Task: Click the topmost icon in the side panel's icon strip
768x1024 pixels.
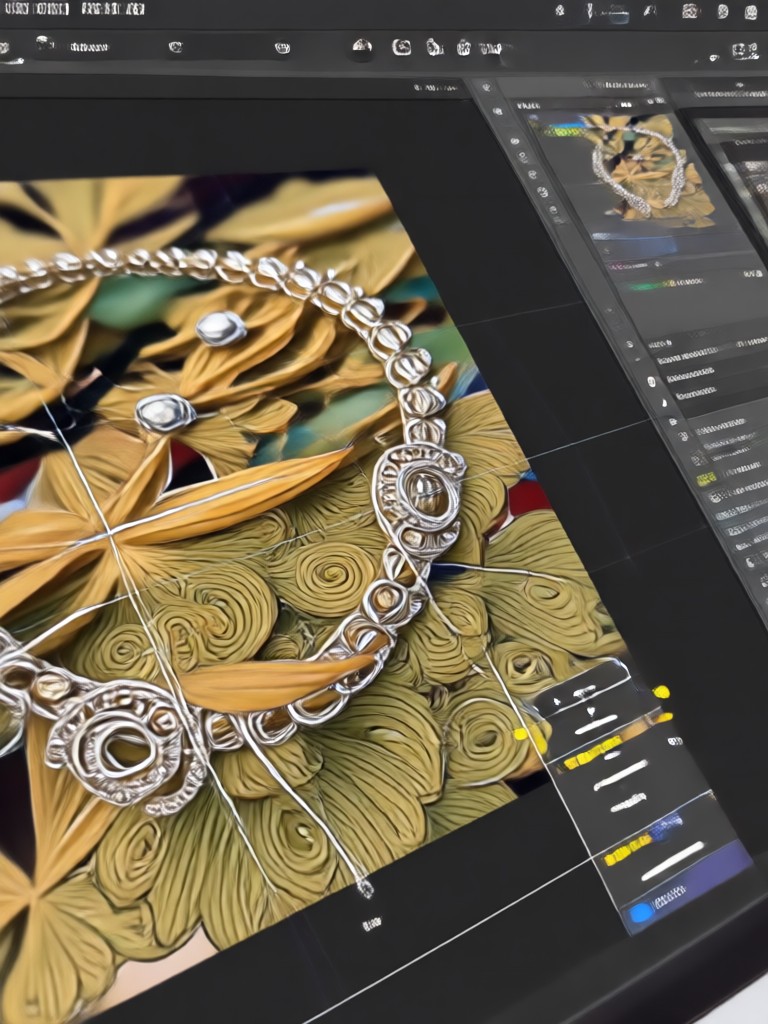Action: 485,86
